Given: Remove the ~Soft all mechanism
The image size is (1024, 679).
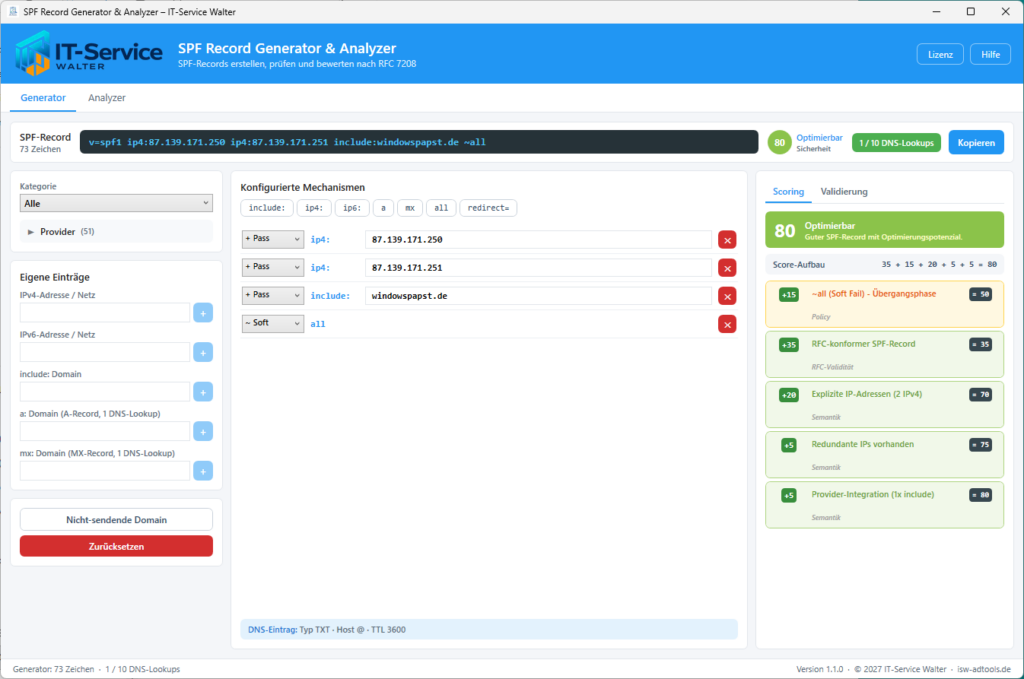Looking at the screenshot, I should (x=727, y=324).
